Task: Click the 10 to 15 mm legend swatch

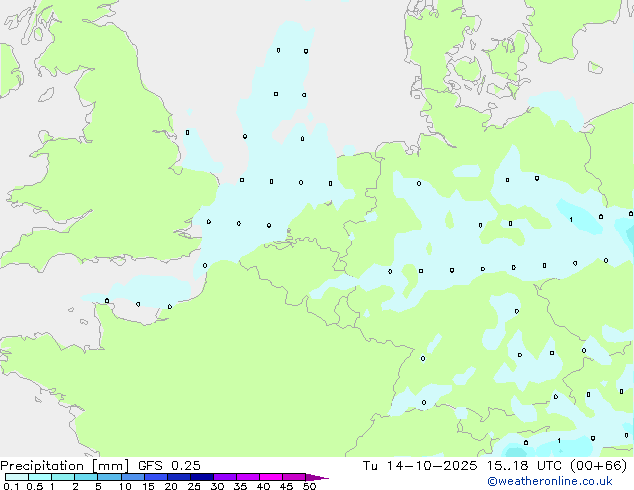Action: [x=133, y=477]
